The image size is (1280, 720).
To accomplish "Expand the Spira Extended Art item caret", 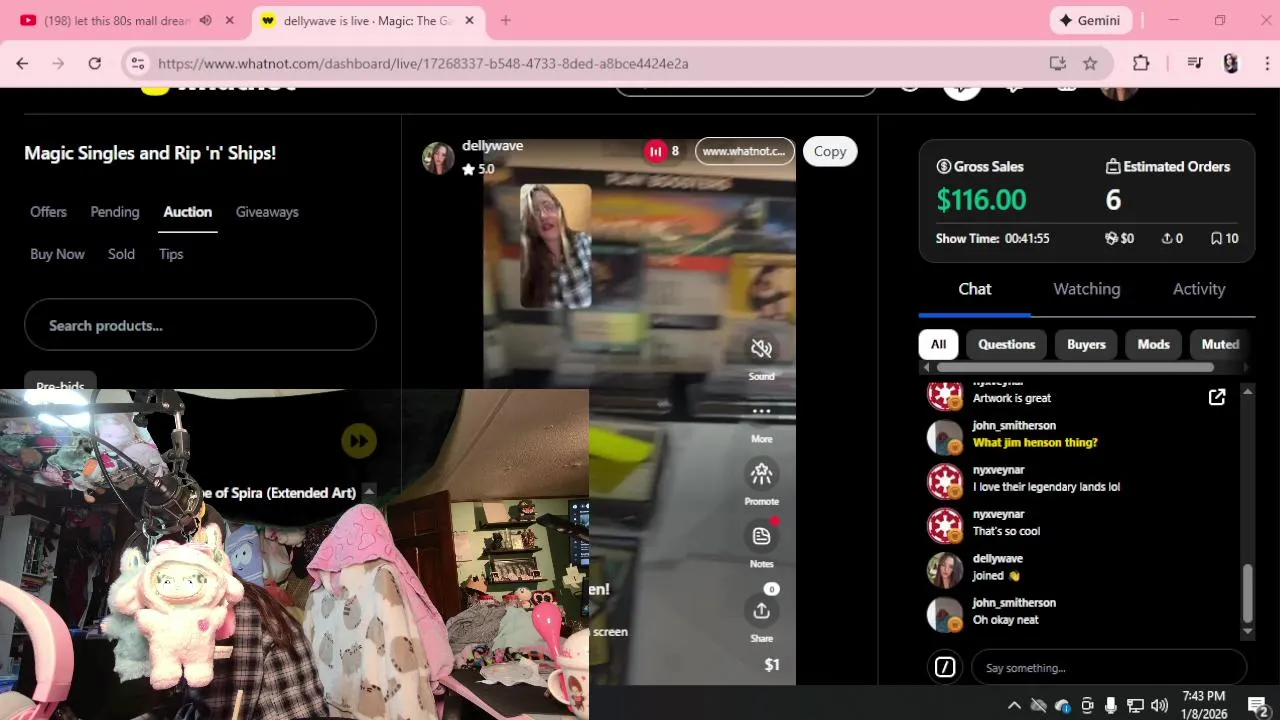I will [x=369, y=491].
